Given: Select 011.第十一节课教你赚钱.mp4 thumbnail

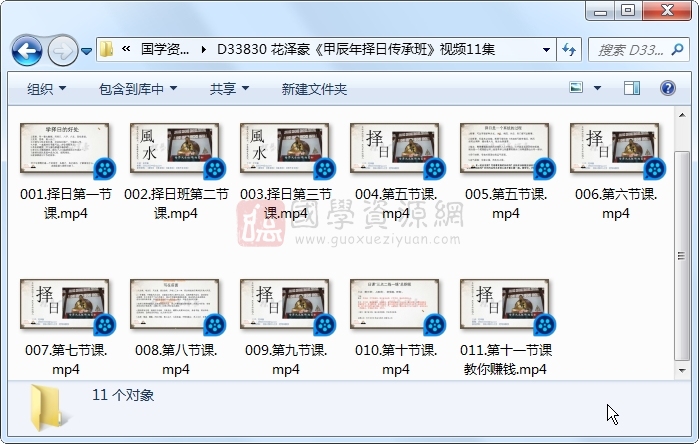Looking at the screenshot, I should 505,304.
